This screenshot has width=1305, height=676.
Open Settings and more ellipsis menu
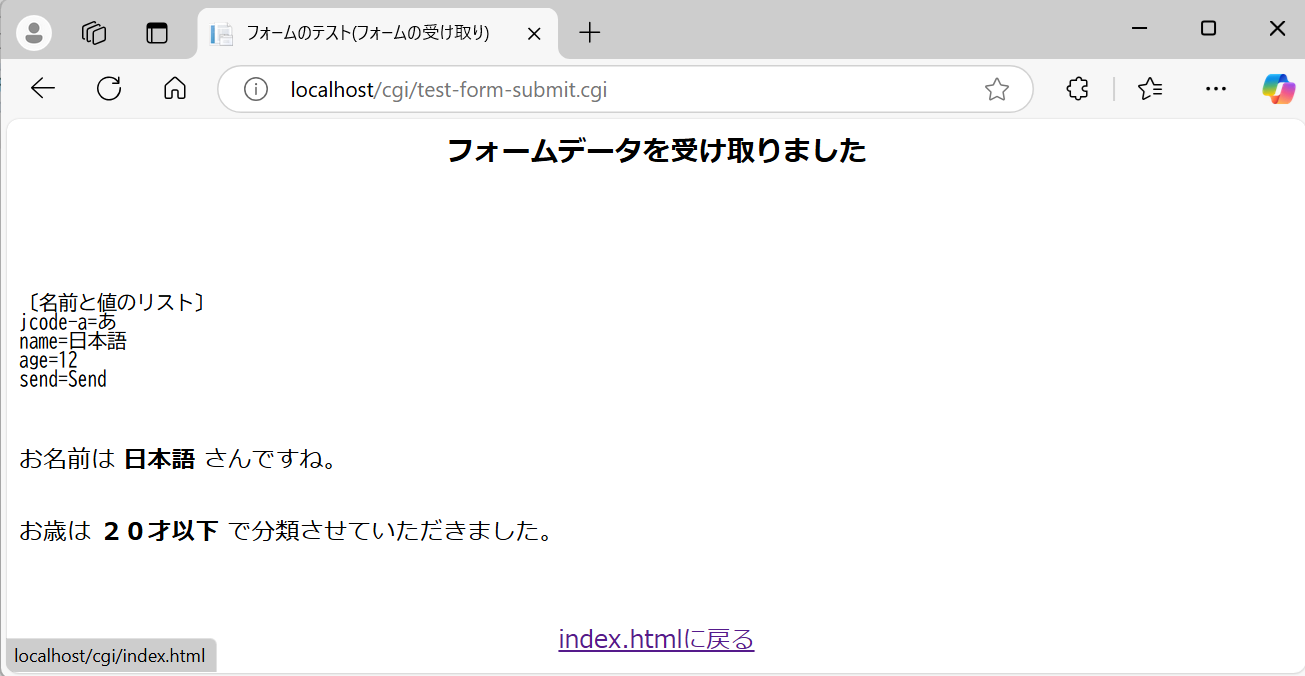tap(1216, 89)
